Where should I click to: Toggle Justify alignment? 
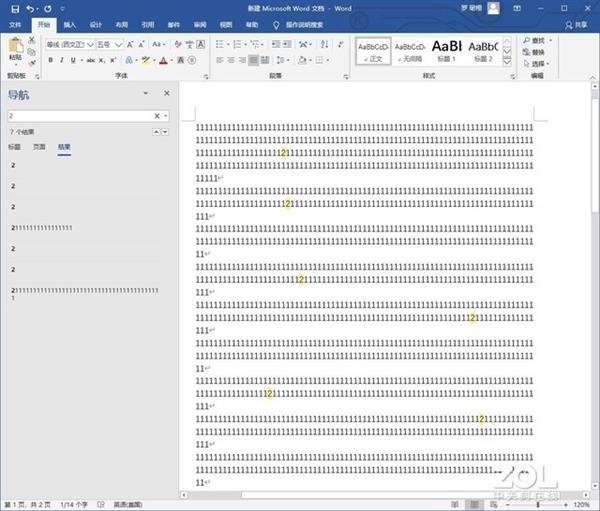[x=253, y=60]
